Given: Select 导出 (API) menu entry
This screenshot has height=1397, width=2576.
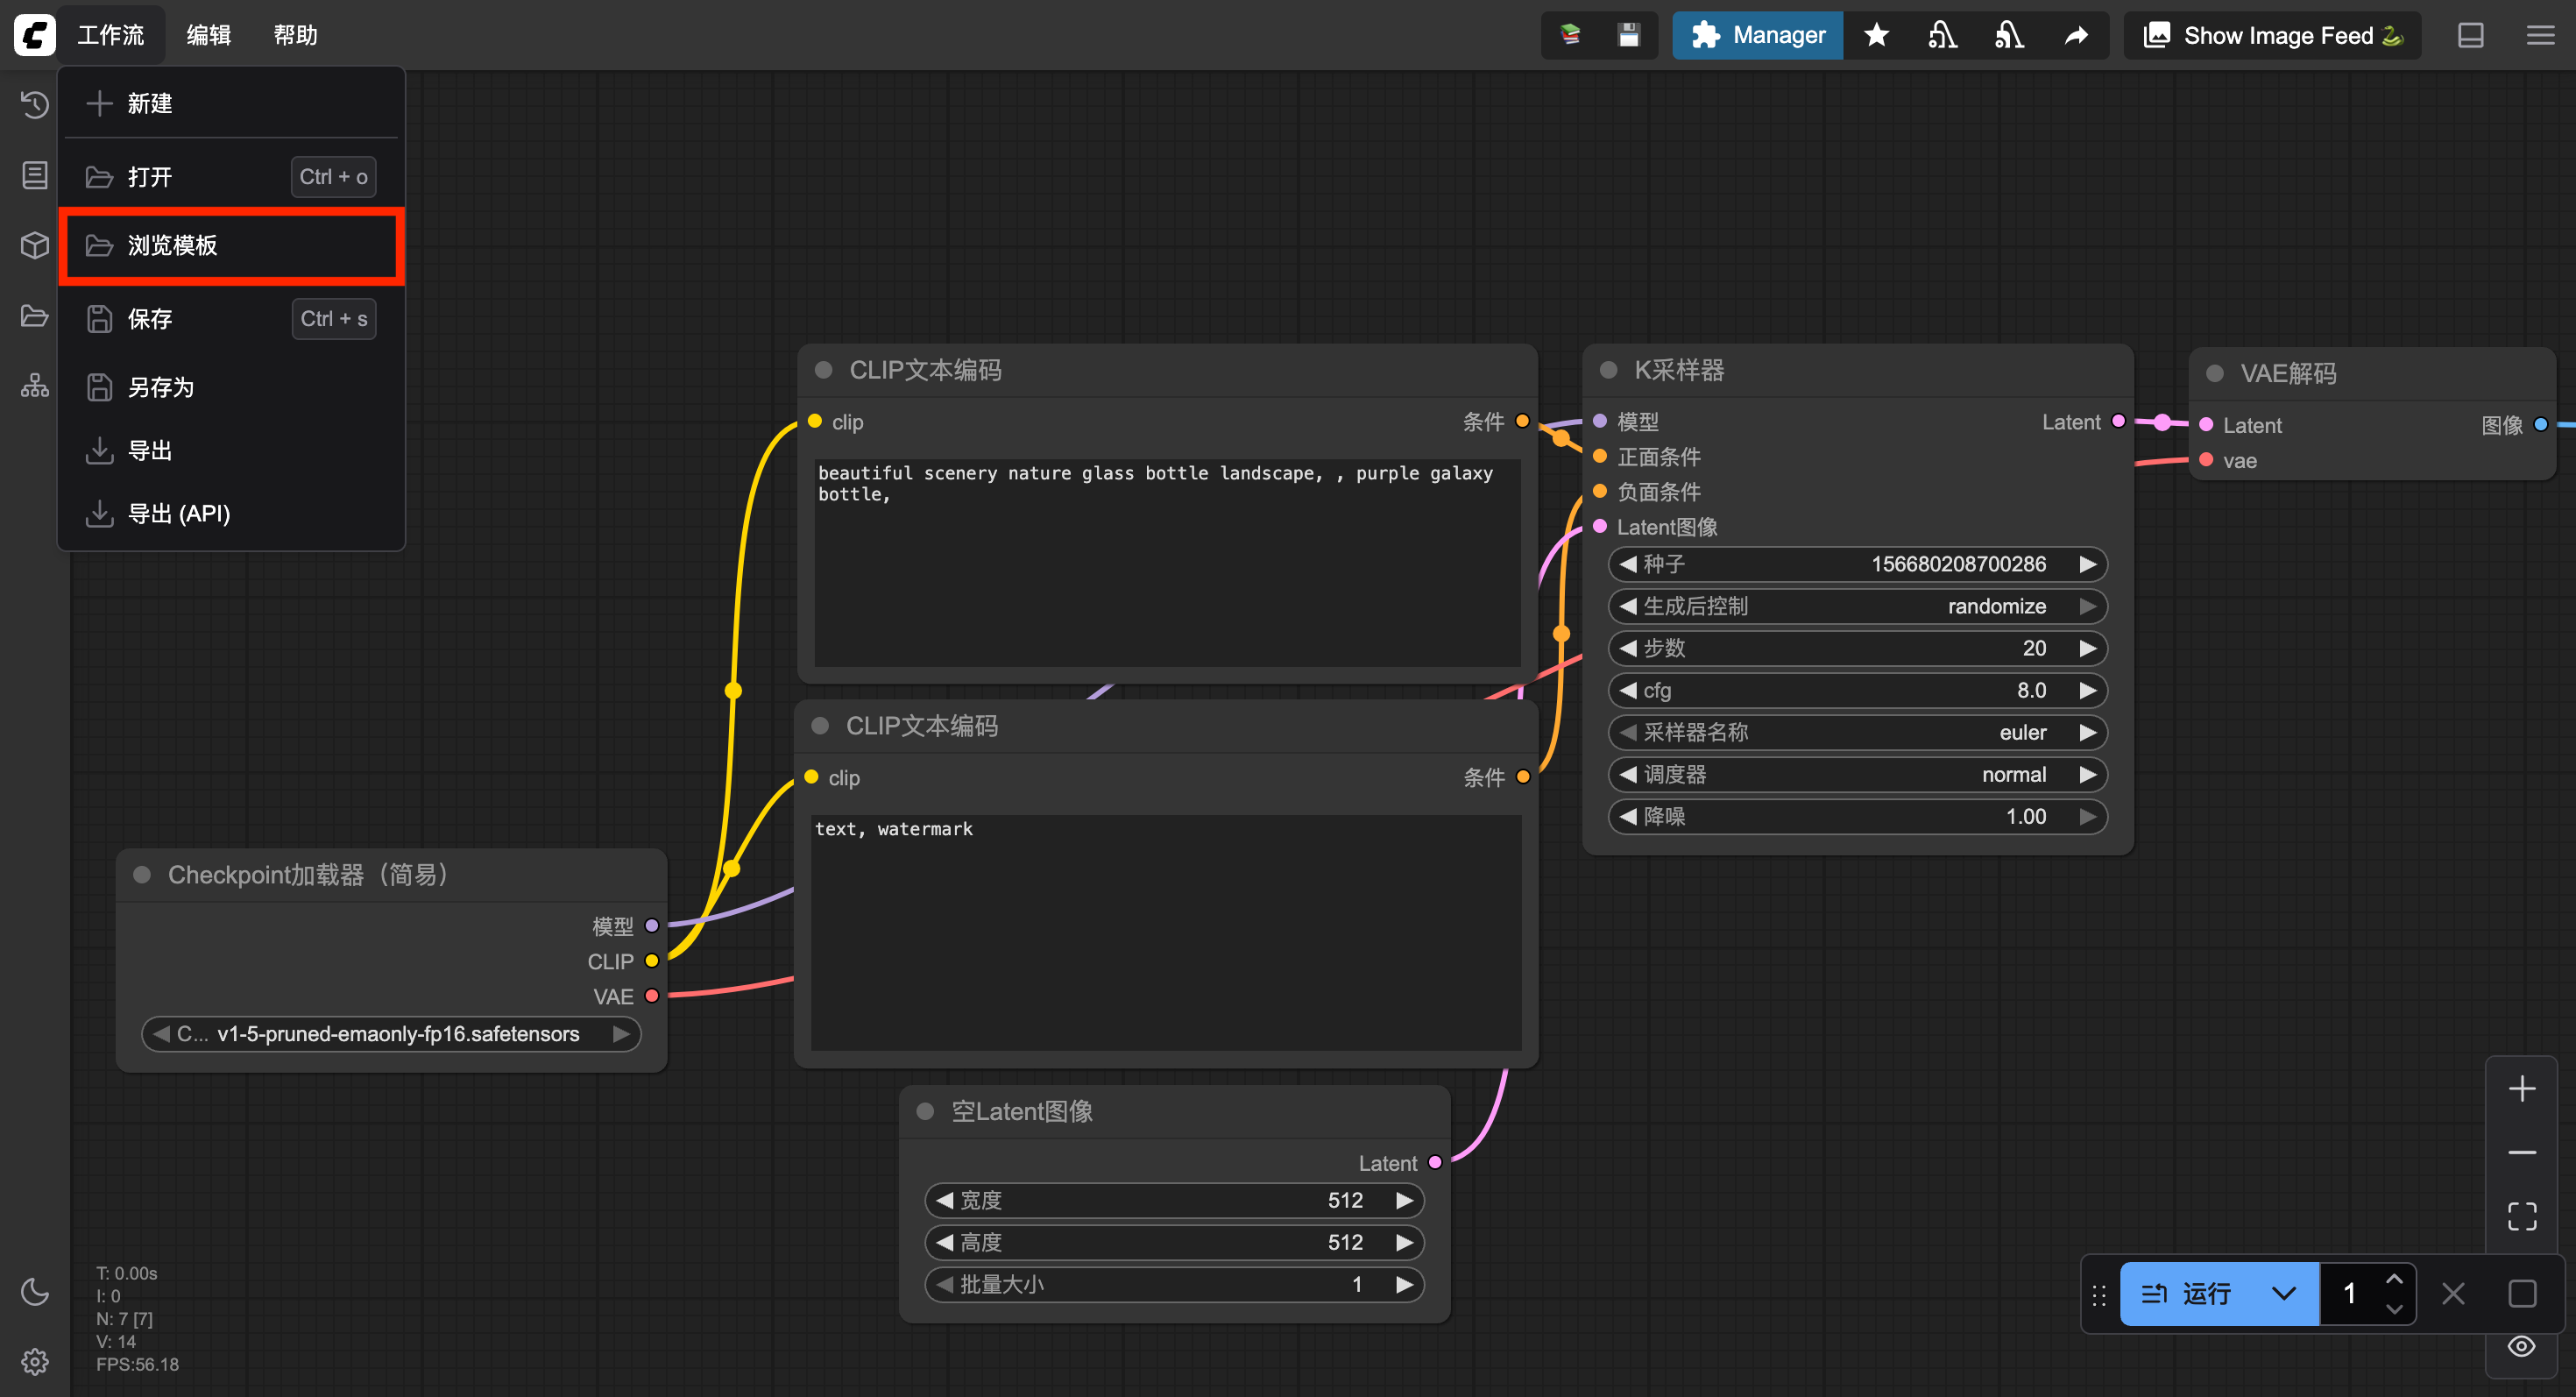Looking at the screenshot, I should coord(232,513).
